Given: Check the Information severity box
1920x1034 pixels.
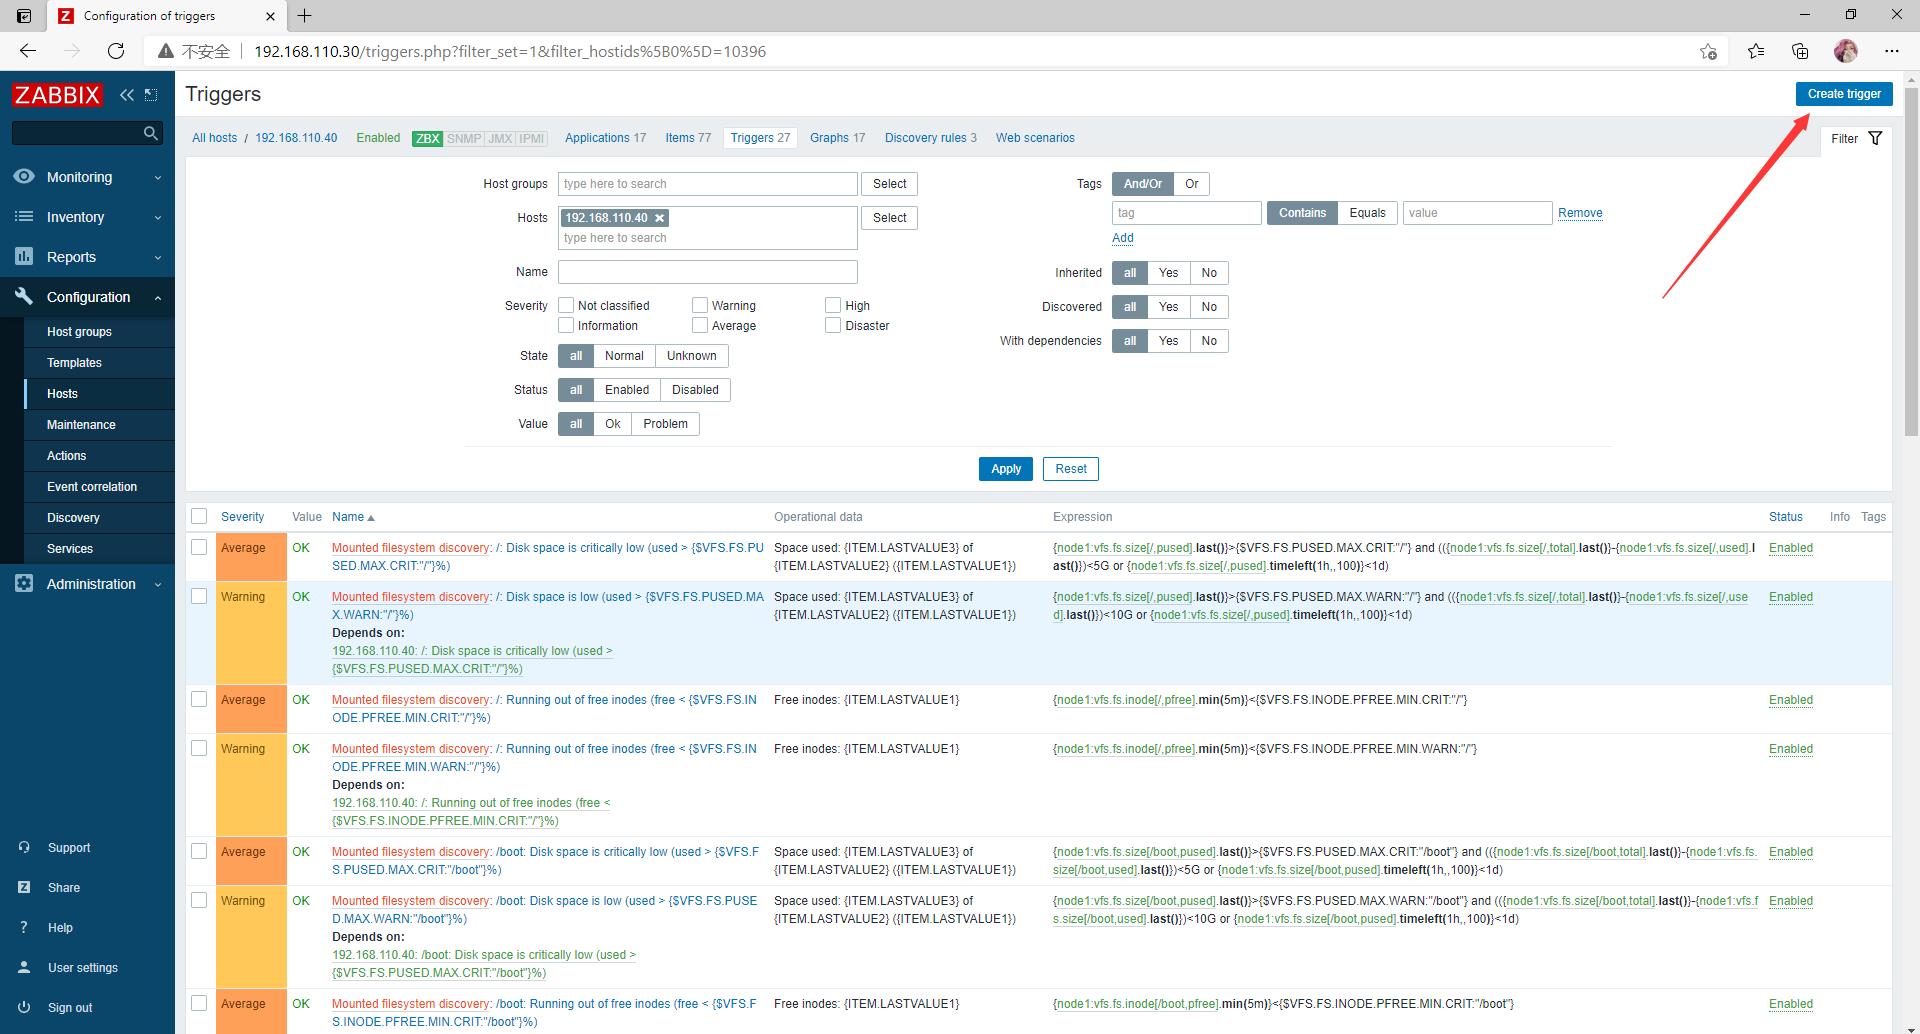Looking at the screenshot, I should click(566, 325).
